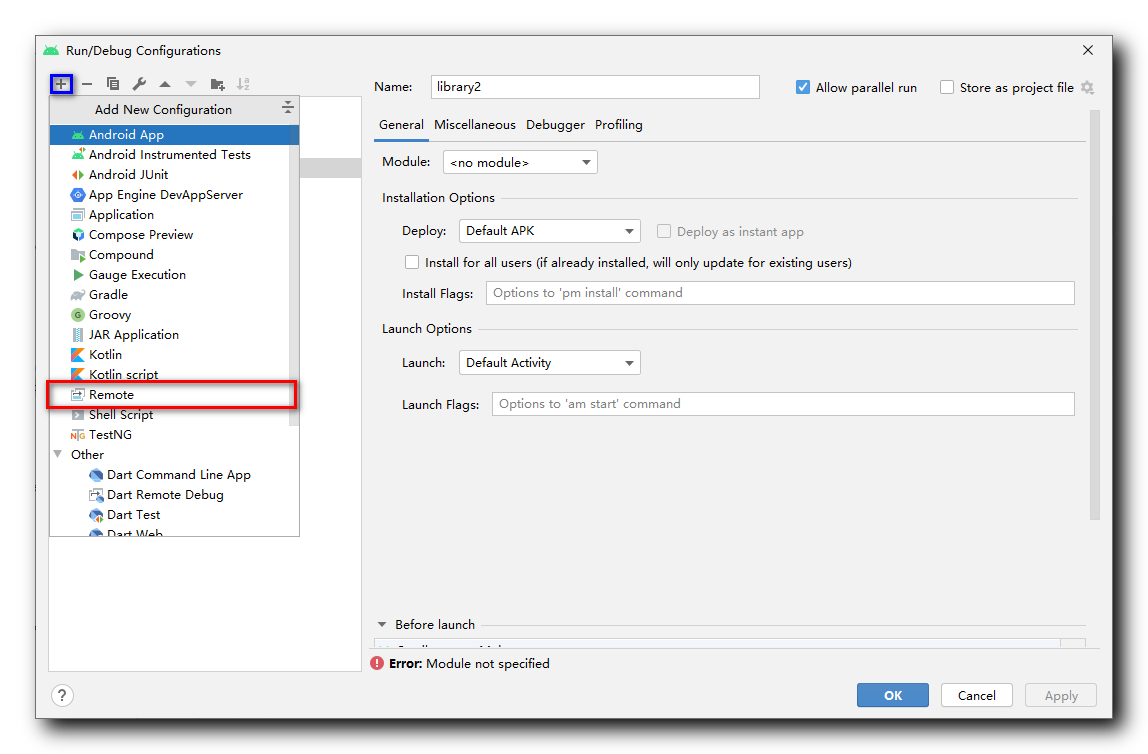Viewport: 1148px width, 754px height.
Task: Switch to the Miscellaneous tab
Action: click(474, 125)
